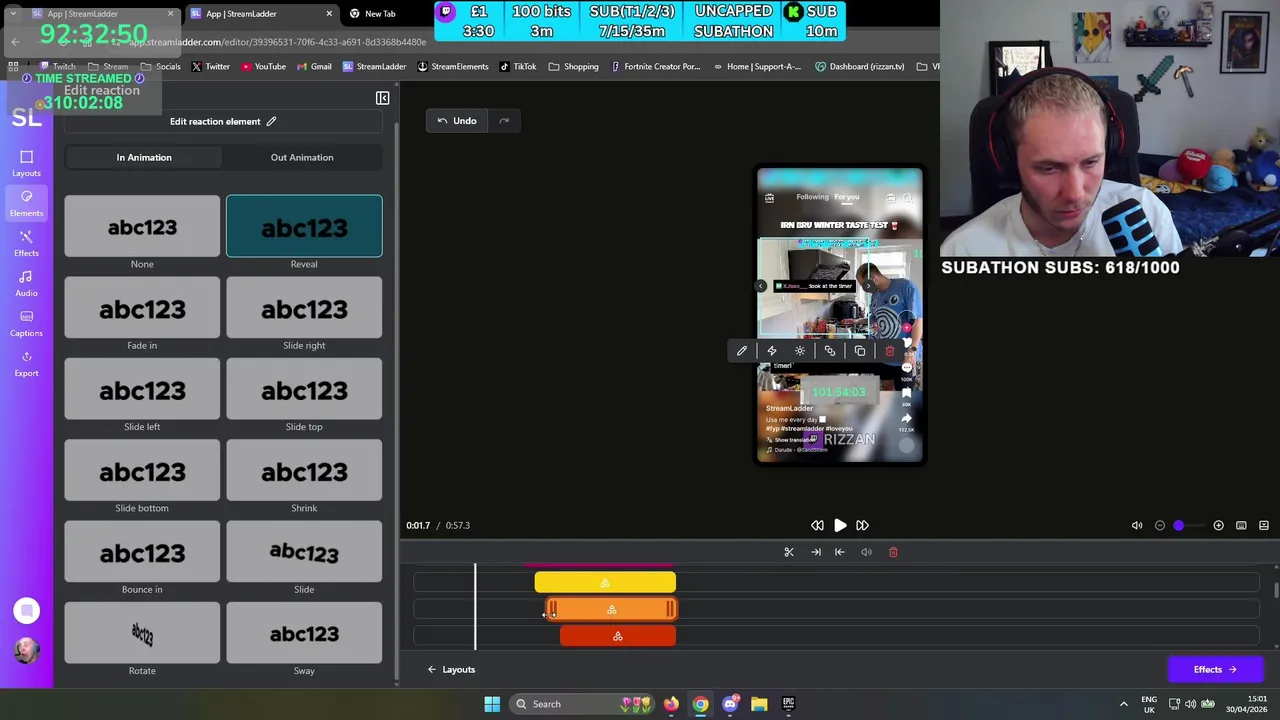Click the left arrow on the preview reaction box
Viewport: 1280px width, 720px height.
(761, 286)
